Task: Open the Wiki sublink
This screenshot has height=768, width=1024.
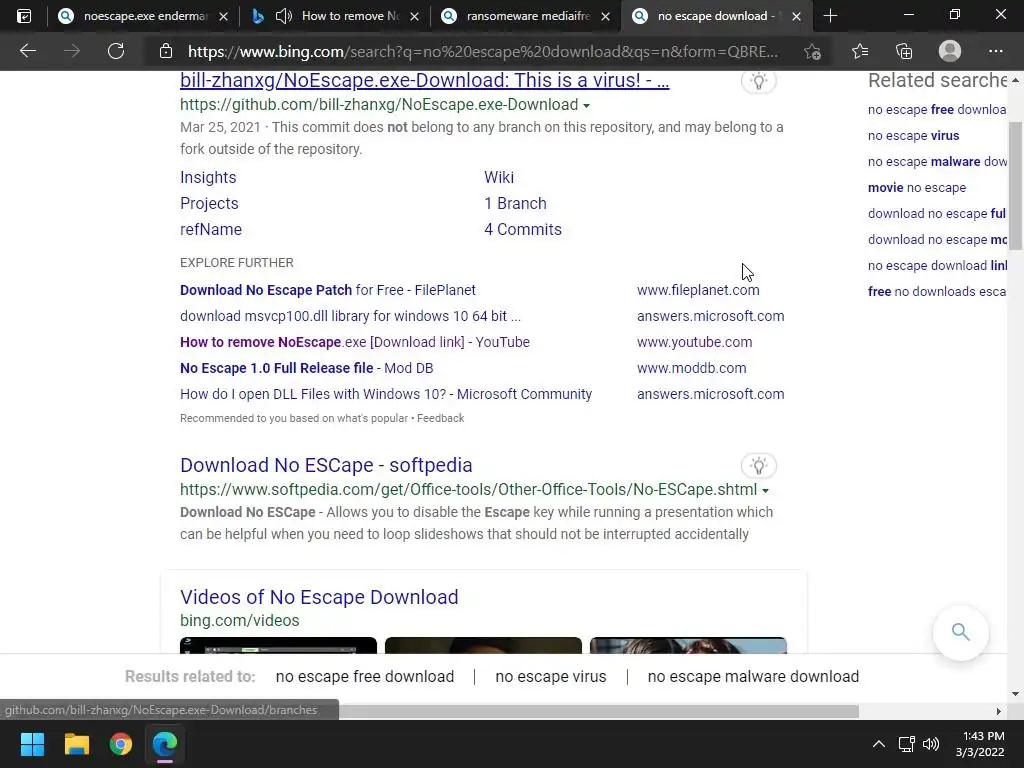Action: pos(499,177)
